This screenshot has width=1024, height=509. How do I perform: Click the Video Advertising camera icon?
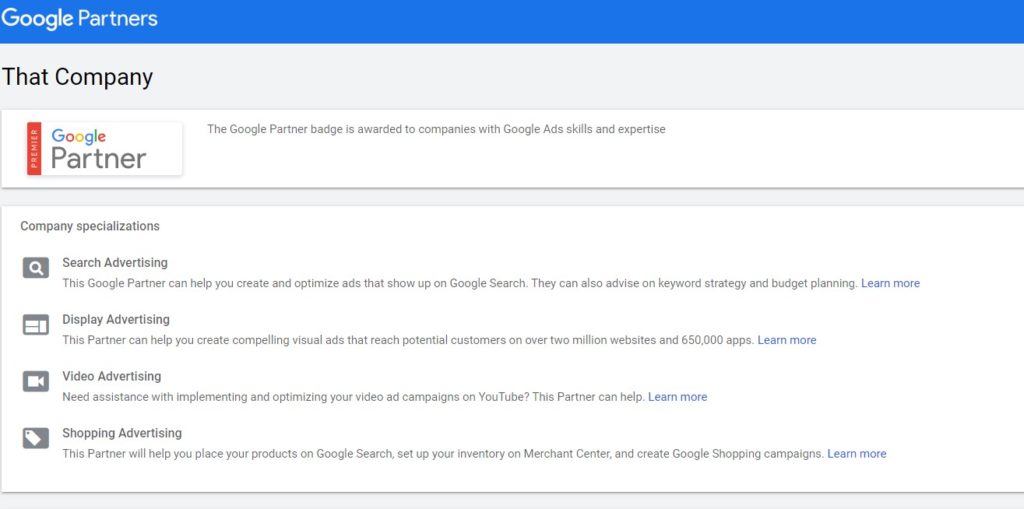point(36,382)
